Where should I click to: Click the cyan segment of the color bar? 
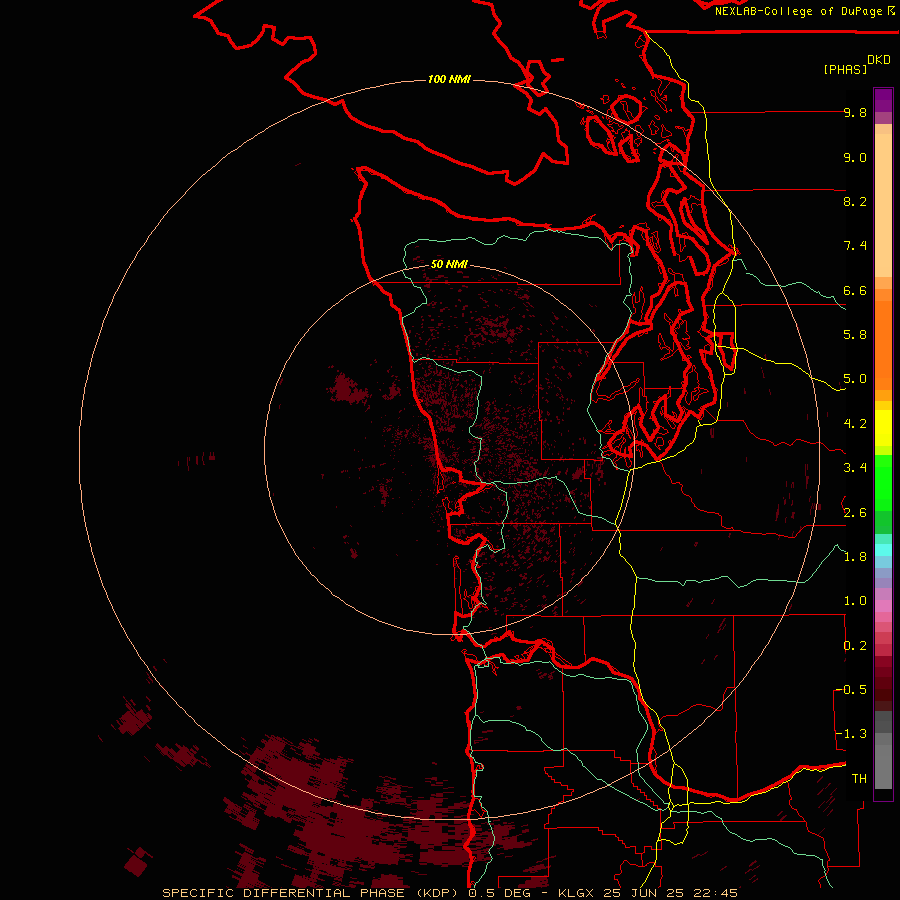click(883, 550)
